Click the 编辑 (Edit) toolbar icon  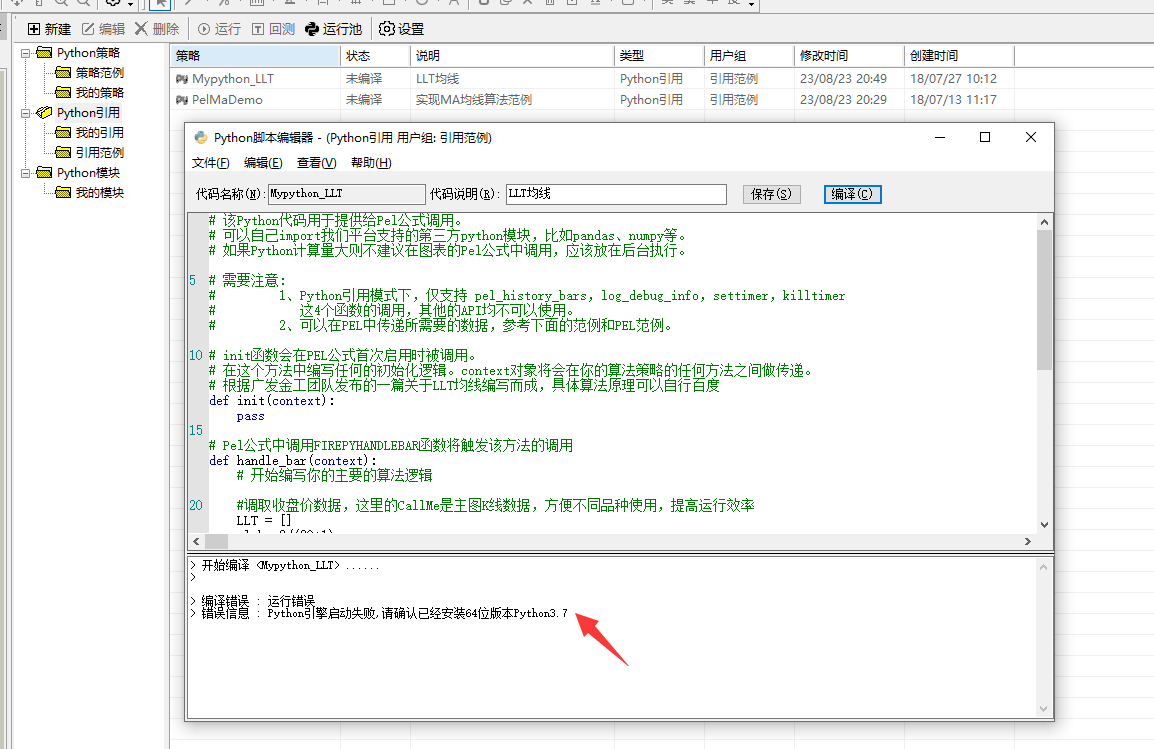coord(88,29)
